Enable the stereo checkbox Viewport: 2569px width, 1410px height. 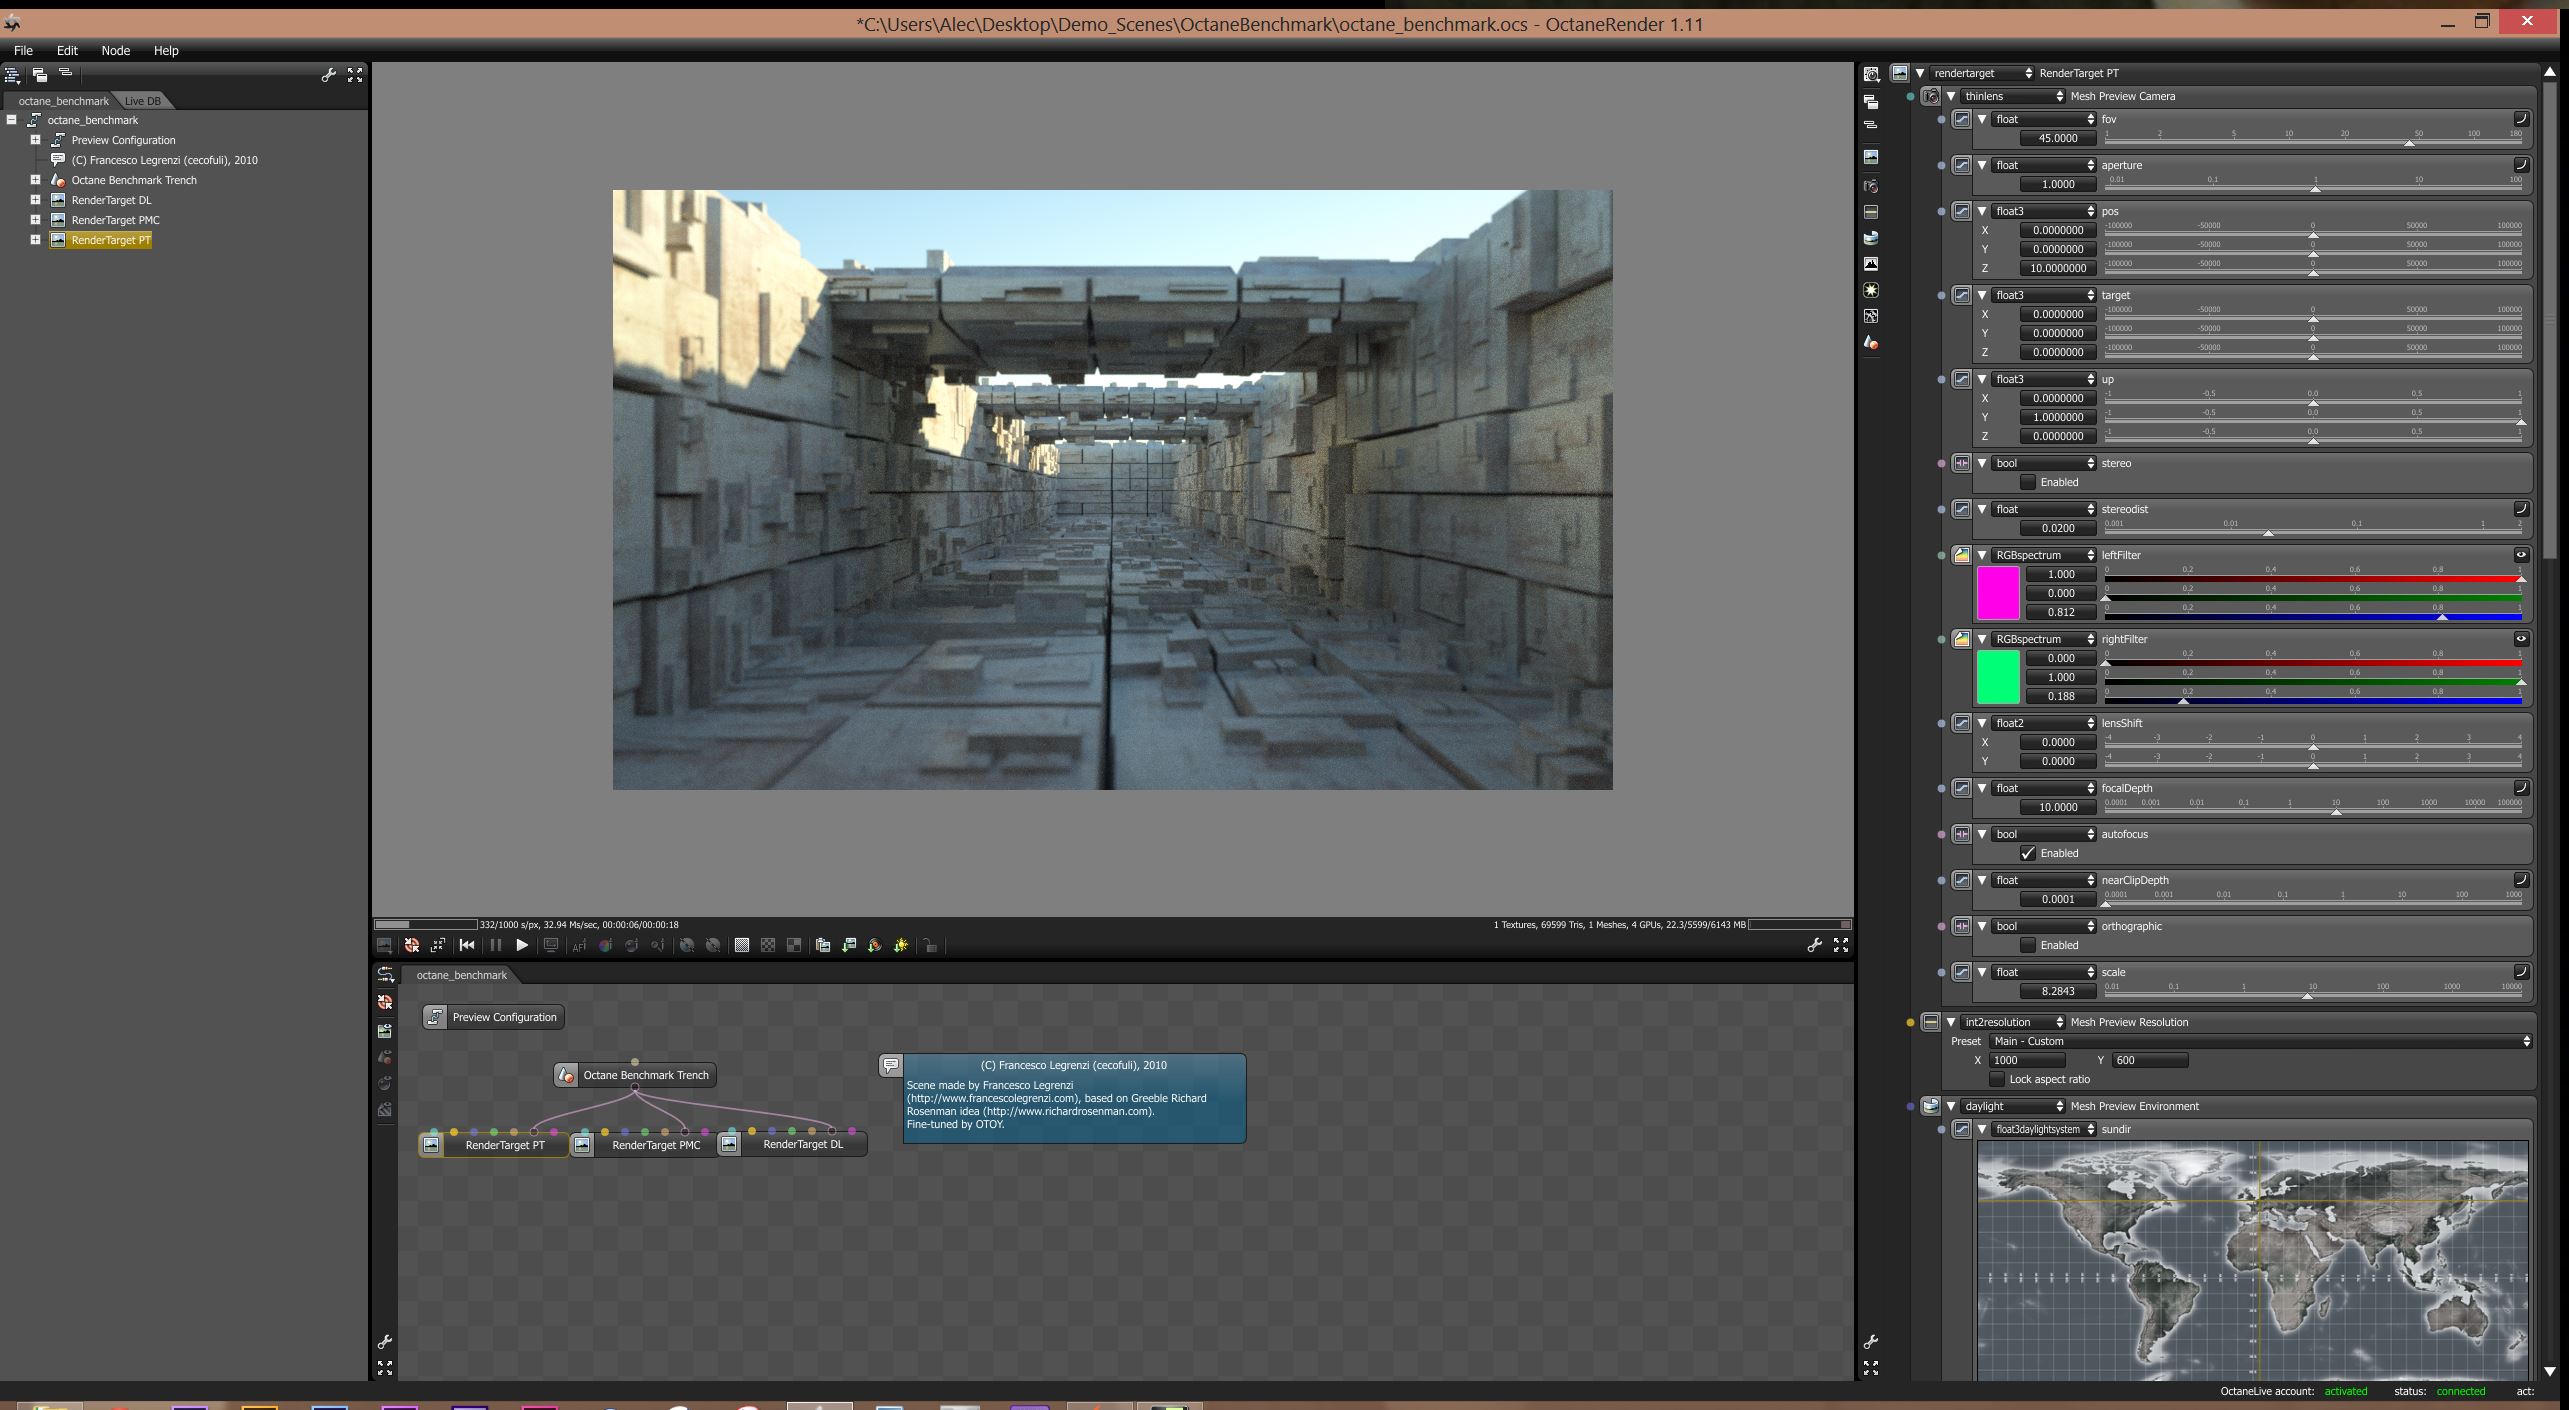(2028, 482)
